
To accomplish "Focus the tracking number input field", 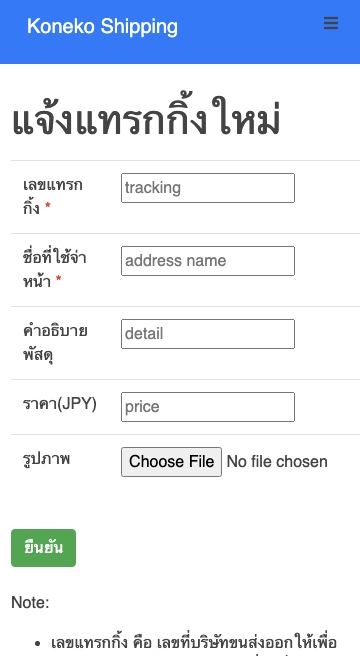I will pos(208,188).
